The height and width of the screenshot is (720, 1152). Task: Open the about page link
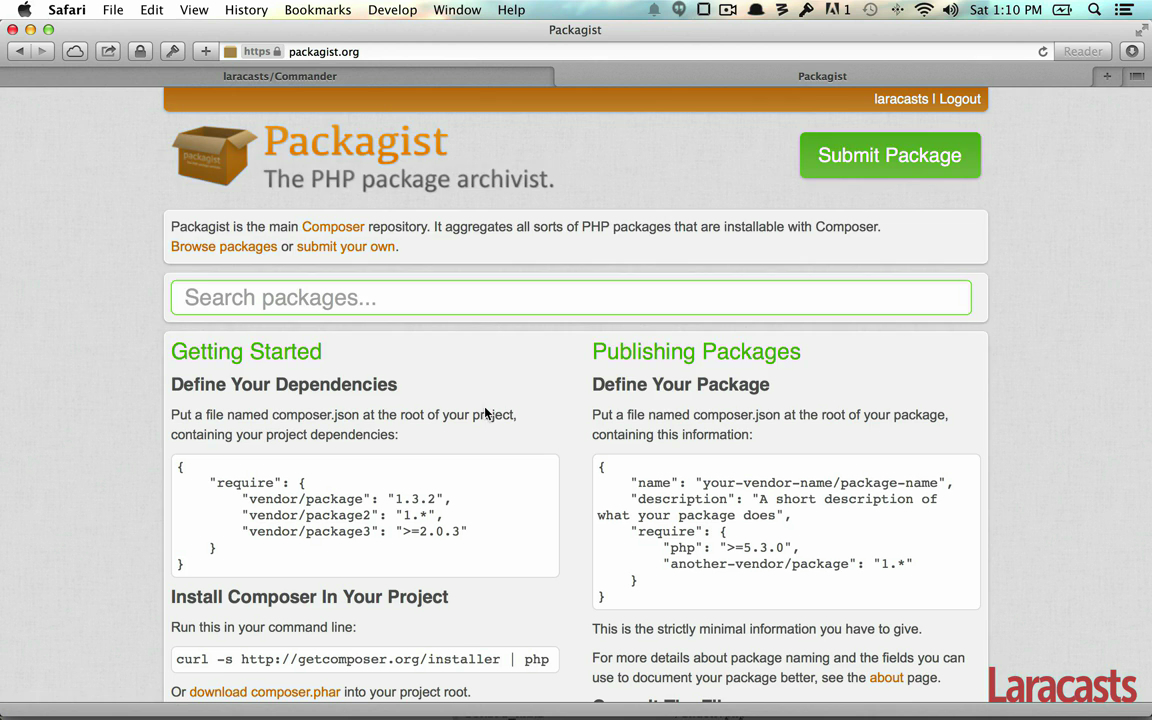886,677
